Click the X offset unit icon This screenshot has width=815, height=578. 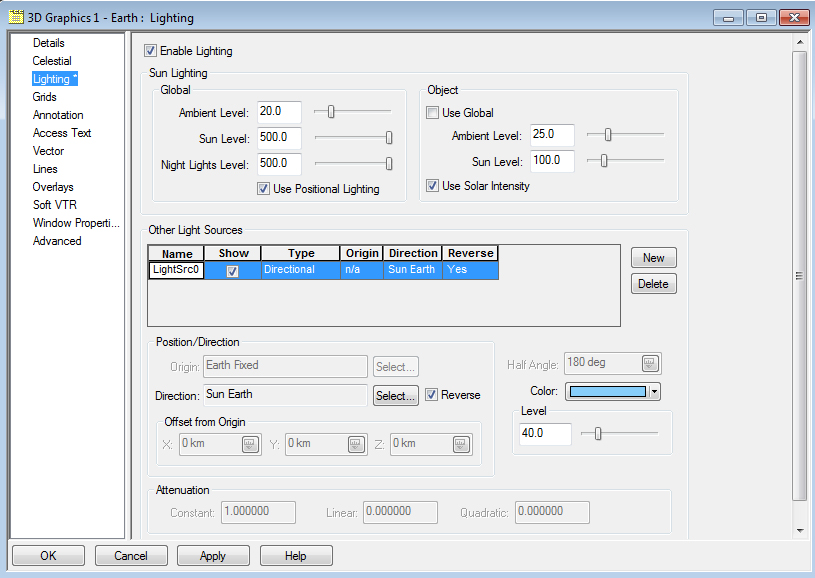[250, 443]
